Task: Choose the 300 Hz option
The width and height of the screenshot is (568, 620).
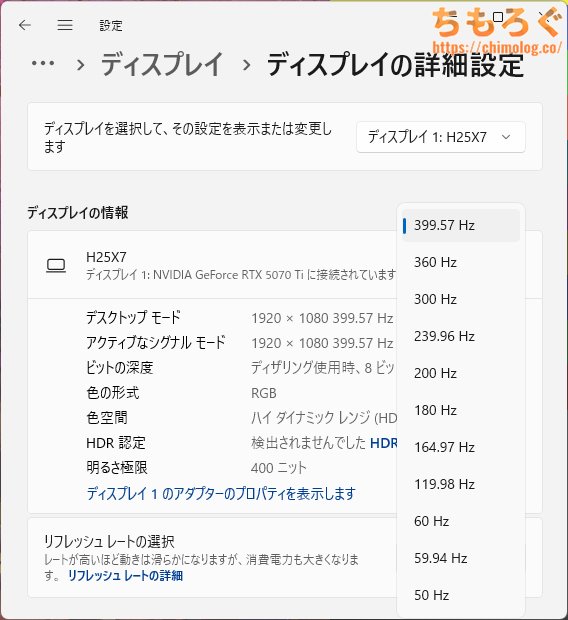Action: coord(461,299)
